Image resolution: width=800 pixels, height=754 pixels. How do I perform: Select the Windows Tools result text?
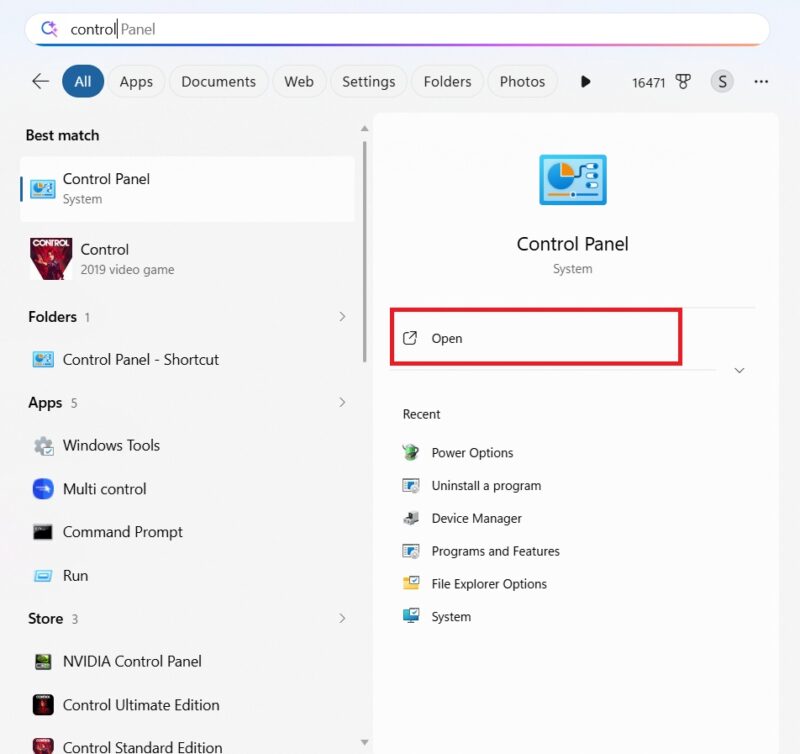click(x=111, y=445)
